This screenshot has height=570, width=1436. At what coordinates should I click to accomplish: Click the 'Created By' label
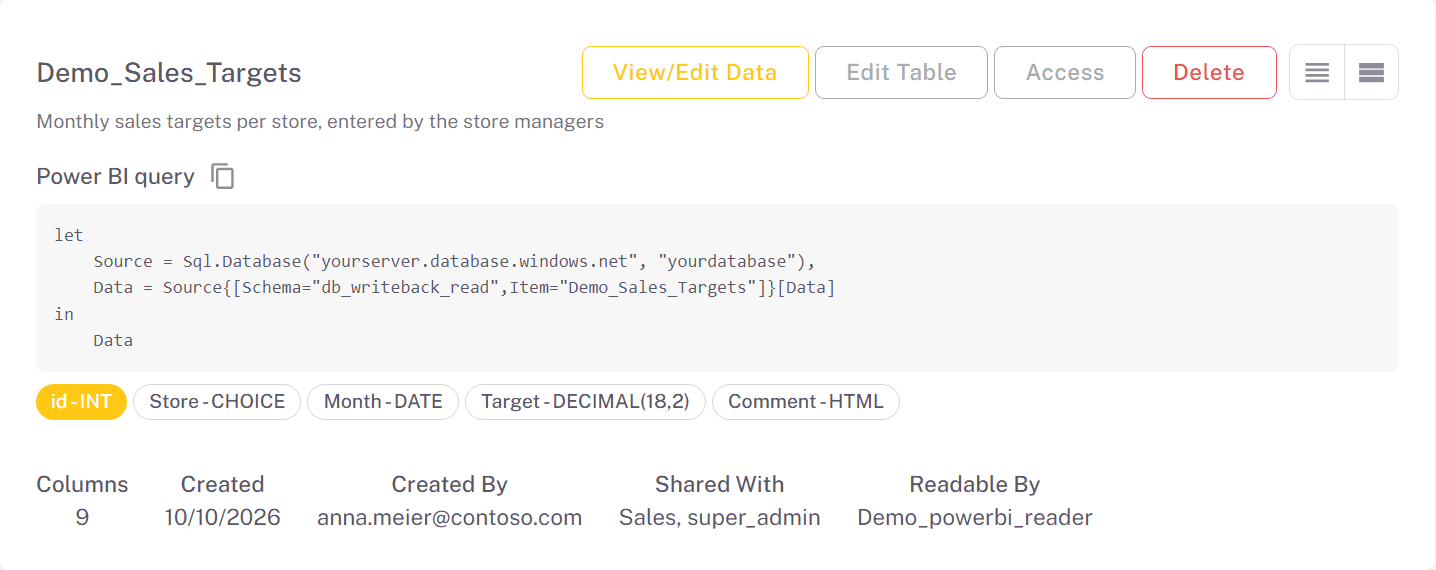pyautogui.click(x=449, y=485)
